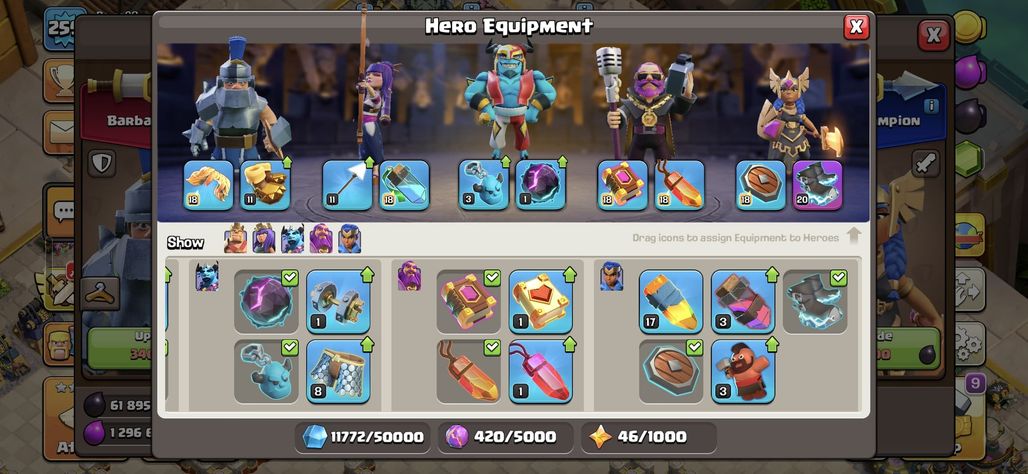Select the pink Life Gem level 1

[x=541, y=371]
